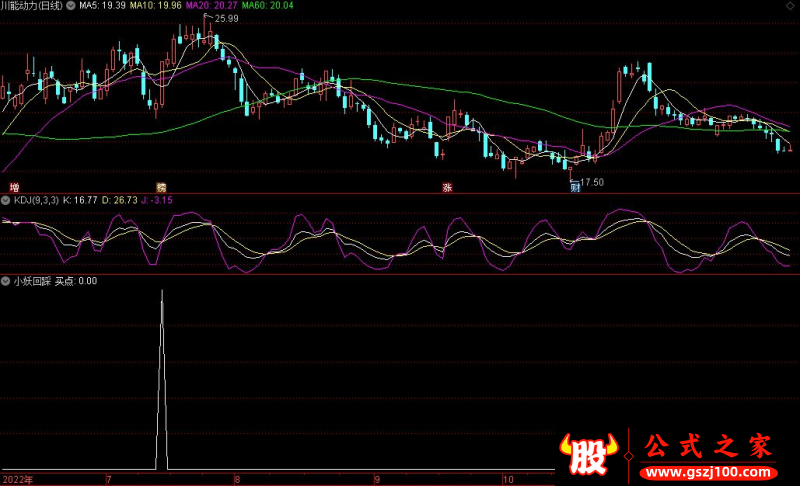
Task: Open the 小妖回踩 indicator dropdown arrow
Action: pos(7,281)
